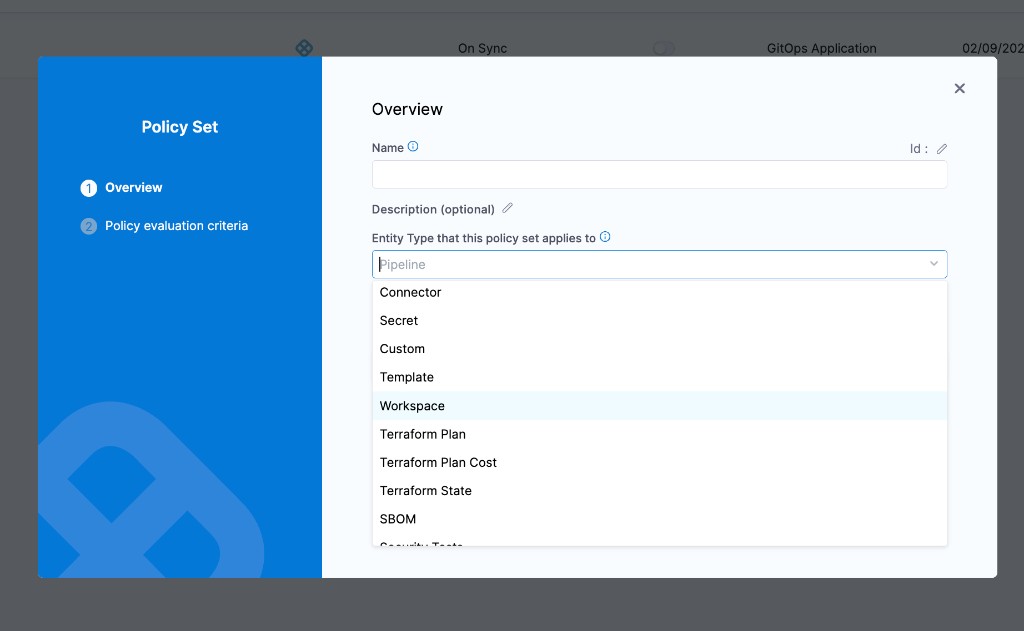The image size is (1024, 631).
Task: Click the pencil icon next to Description (optional)
Action: click(x=507, y=208)
